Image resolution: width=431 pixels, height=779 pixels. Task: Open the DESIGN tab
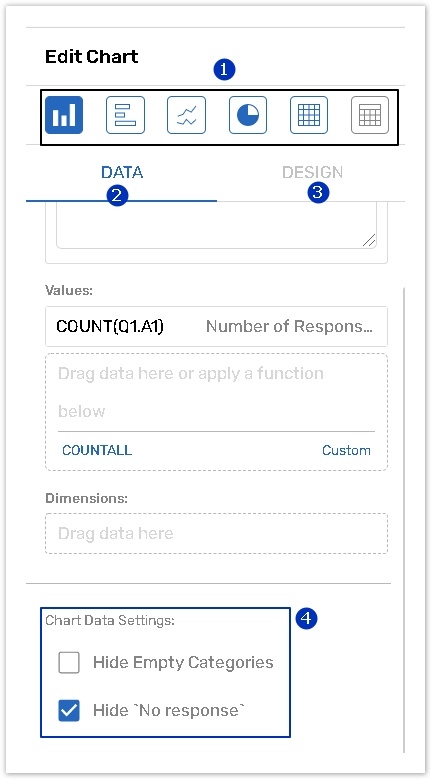click(312, 173)
